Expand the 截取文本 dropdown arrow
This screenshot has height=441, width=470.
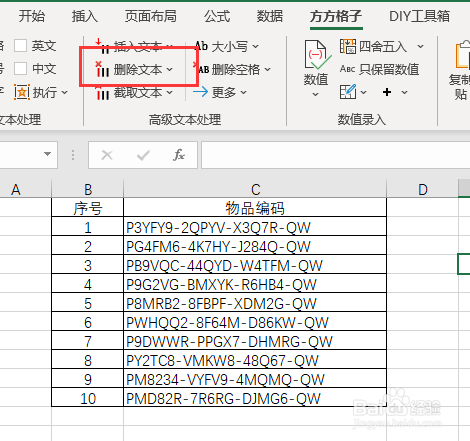pos(169,92)
